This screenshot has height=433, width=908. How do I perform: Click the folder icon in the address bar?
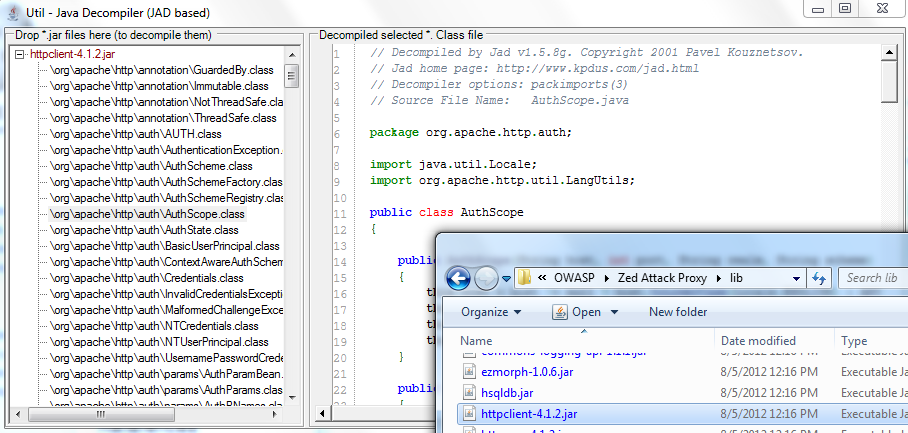(525, 278)
